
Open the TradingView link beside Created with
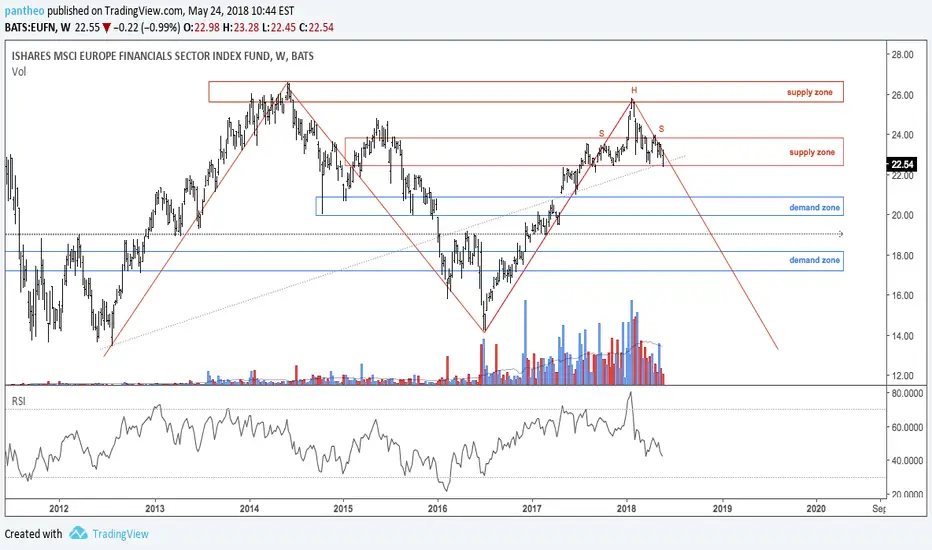120,533
